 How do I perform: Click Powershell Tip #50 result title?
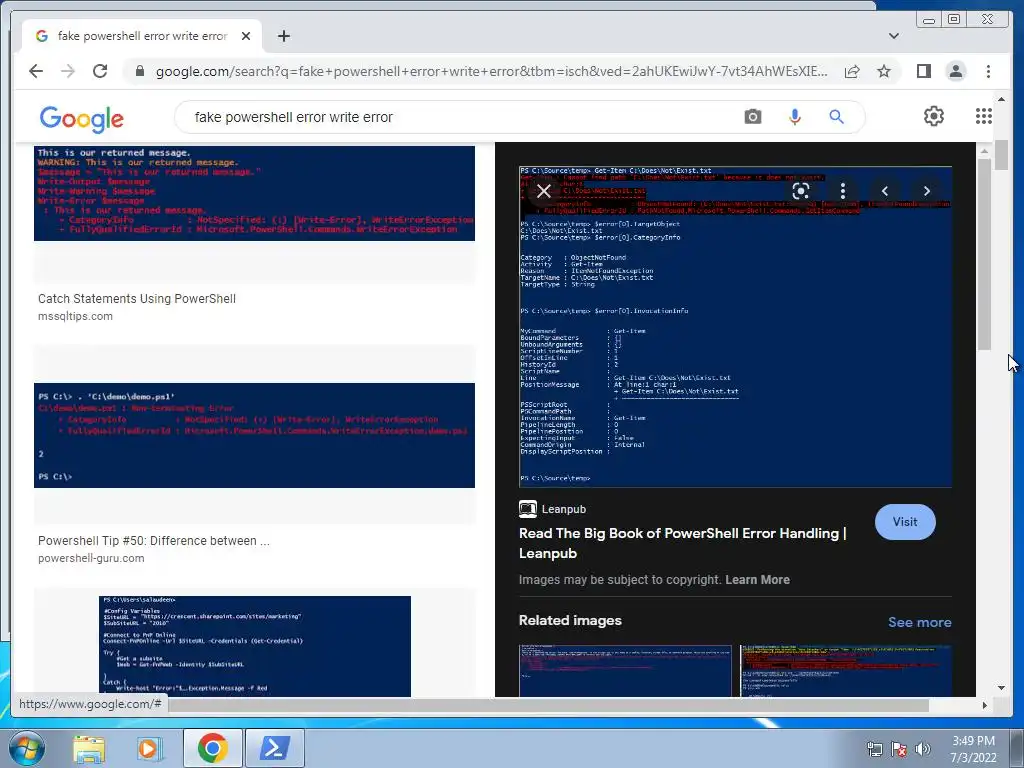(x=153, y=541)
